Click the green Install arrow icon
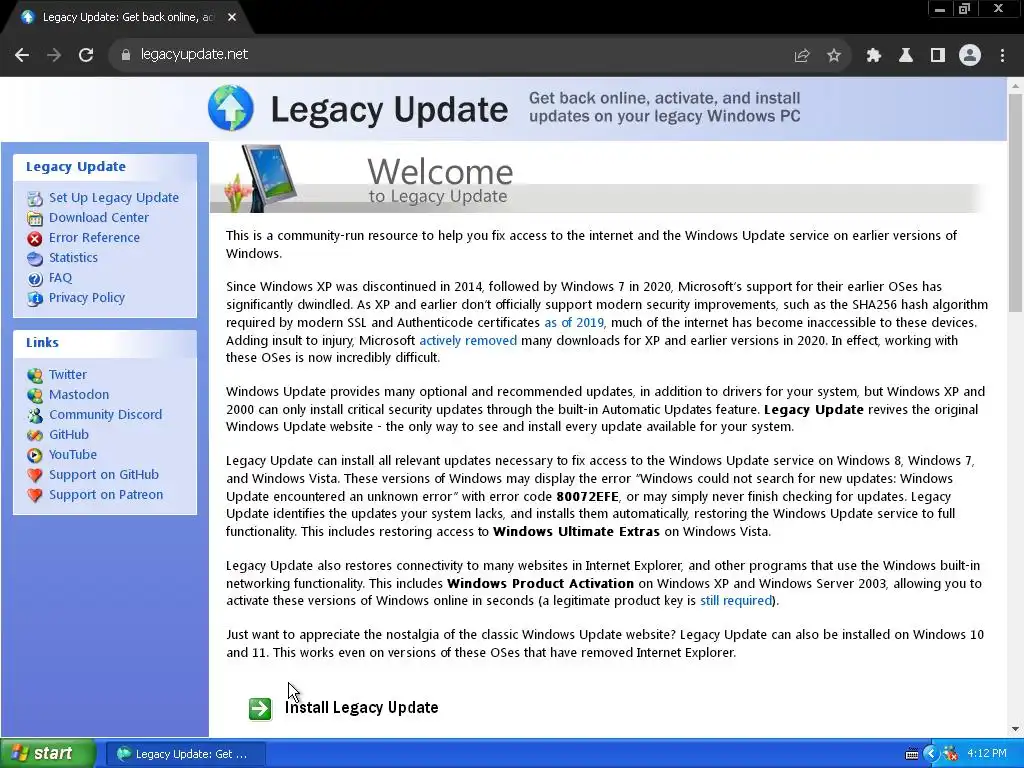Image resolution: width=1024 pixels, height=768 pixels. [260, 709]
